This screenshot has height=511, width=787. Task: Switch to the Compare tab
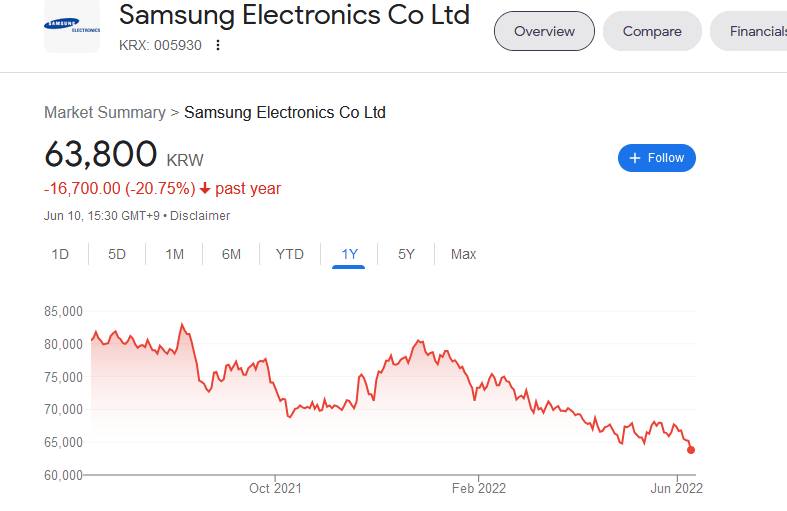click(652, 31)
